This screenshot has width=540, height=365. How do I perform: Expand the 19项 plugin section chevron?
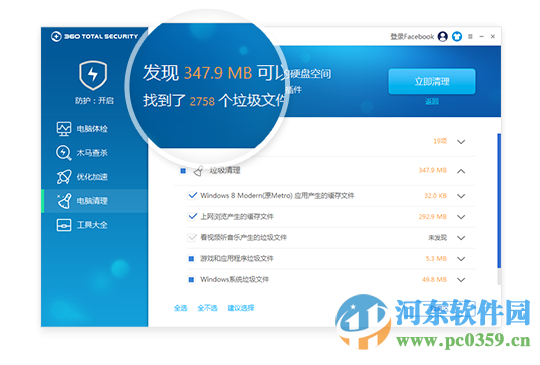point(461,142)
